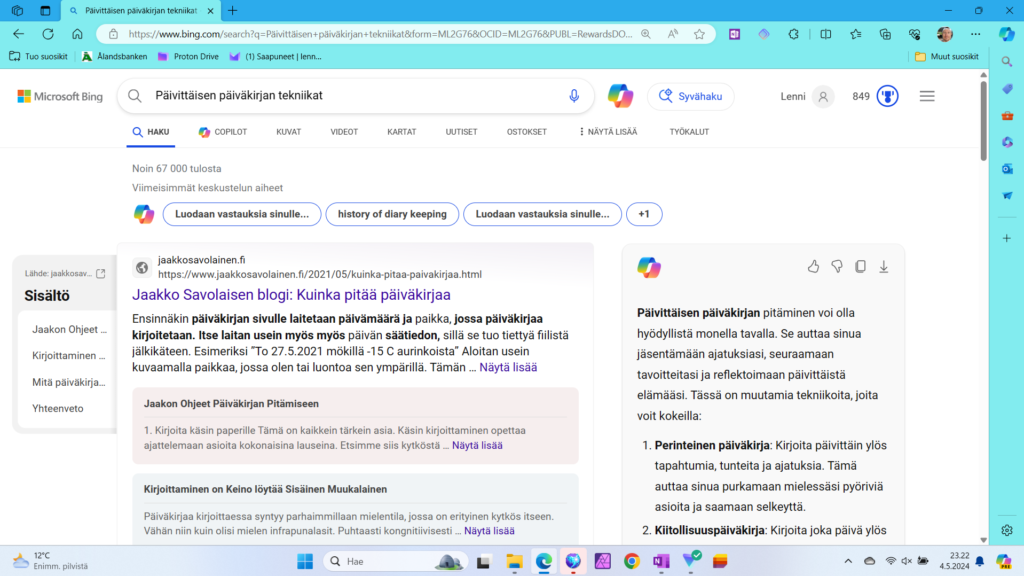Image resolution: width=1024 pixels, height=576 pixels.
Task: Switch to the Videot tab
Action: tap(344, 132)
